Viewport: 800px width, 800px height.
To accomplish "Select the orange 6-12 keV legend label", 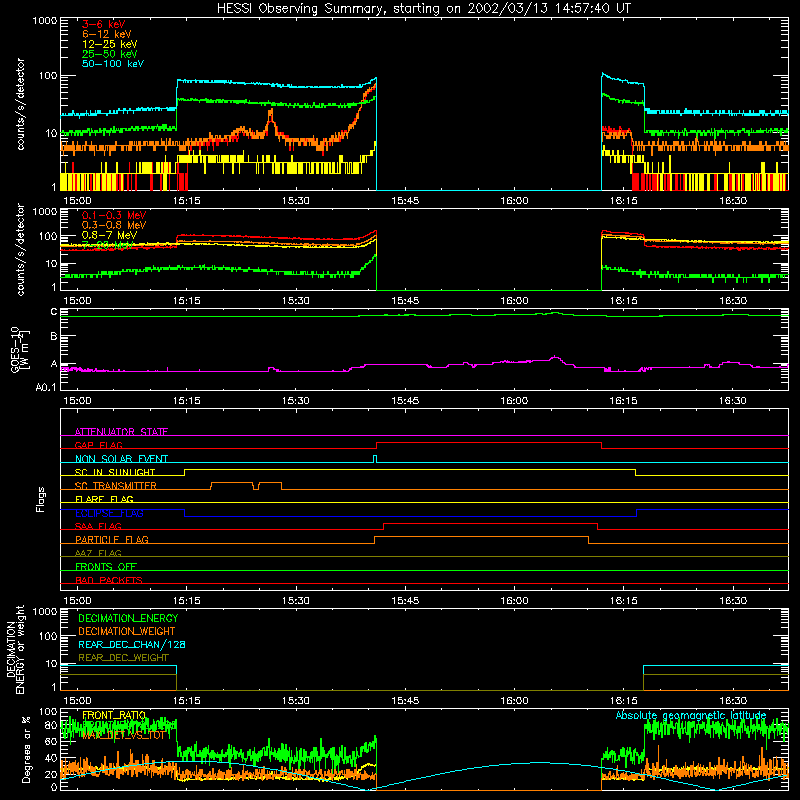I will 107,34.
